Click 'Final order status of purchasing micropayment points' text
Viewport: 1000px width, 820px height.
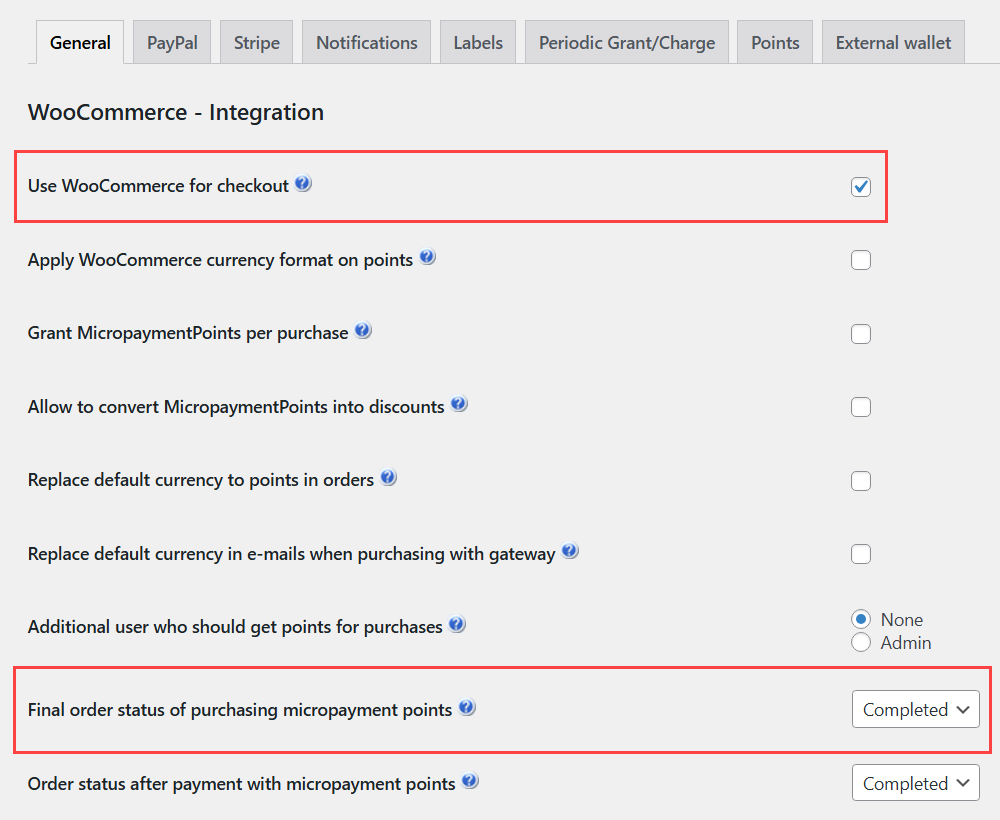[240, 710]
